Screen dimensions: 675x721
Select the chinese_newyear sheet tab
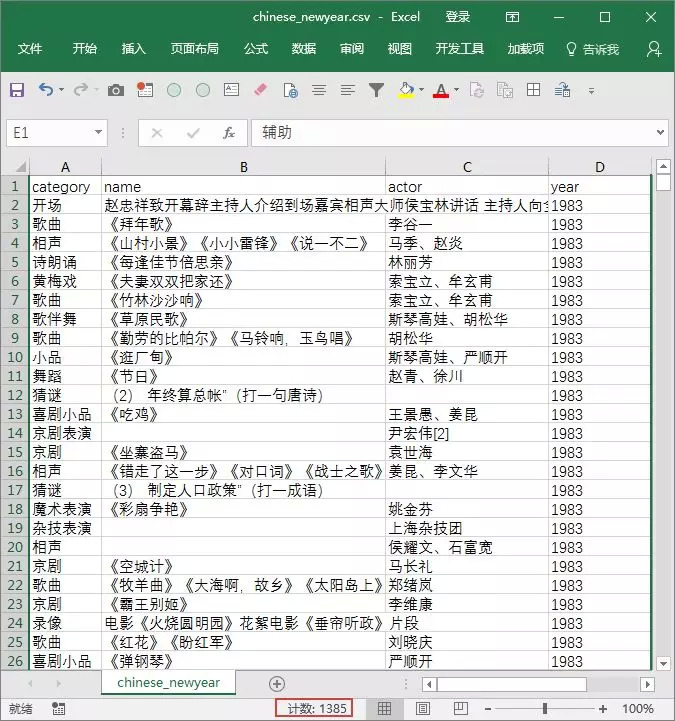[168, 683]
